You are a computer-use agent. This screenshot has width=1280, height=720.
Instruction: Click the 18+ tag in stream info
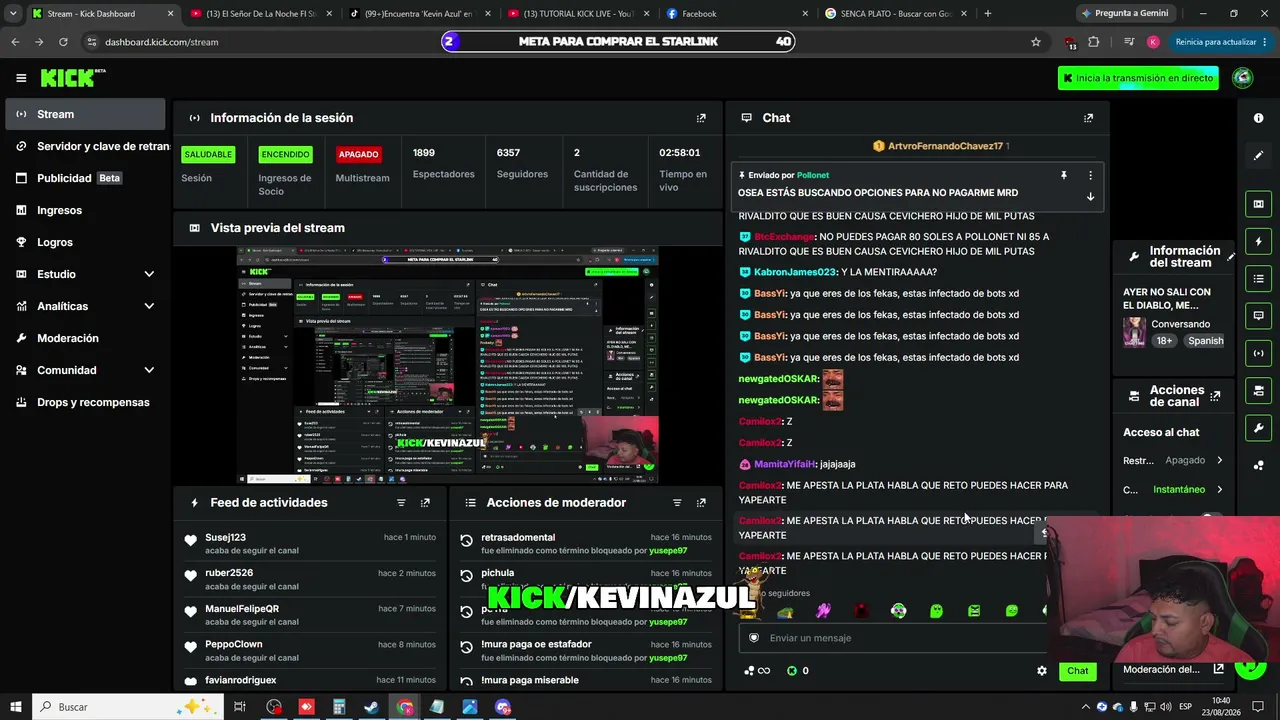[x=1164, y=341]
